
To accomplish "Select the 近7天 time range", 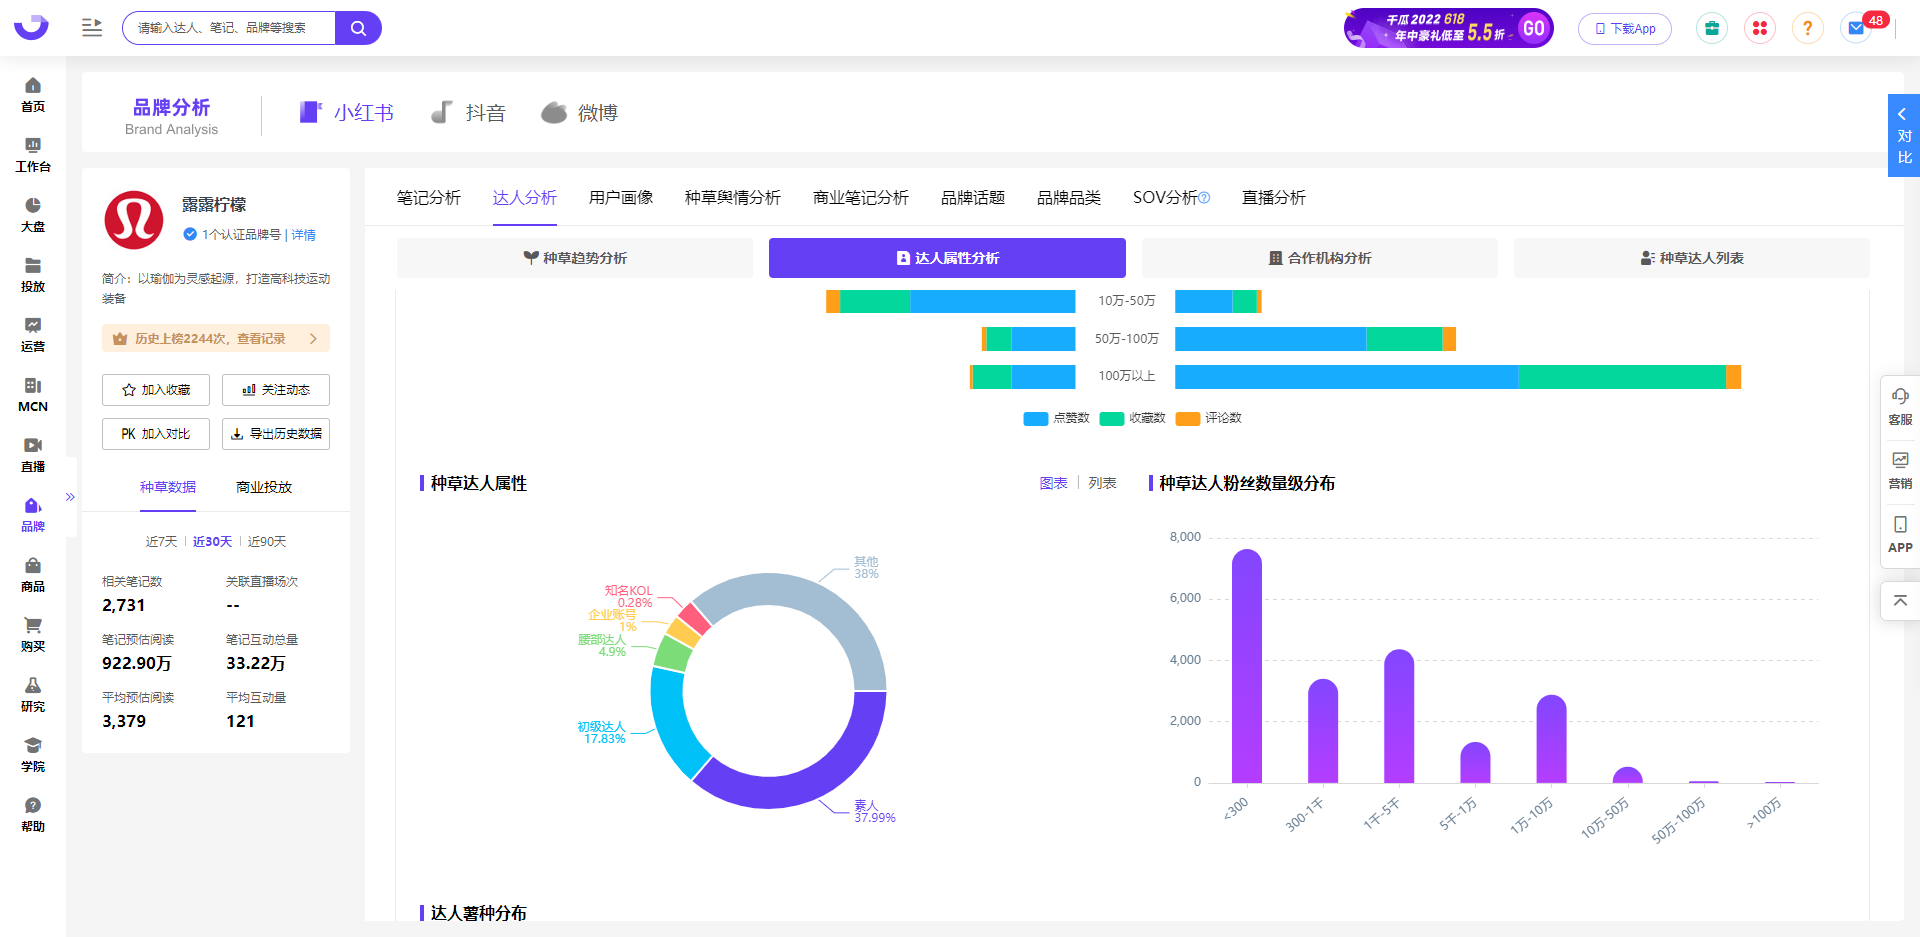I will (x=161, y=542).
